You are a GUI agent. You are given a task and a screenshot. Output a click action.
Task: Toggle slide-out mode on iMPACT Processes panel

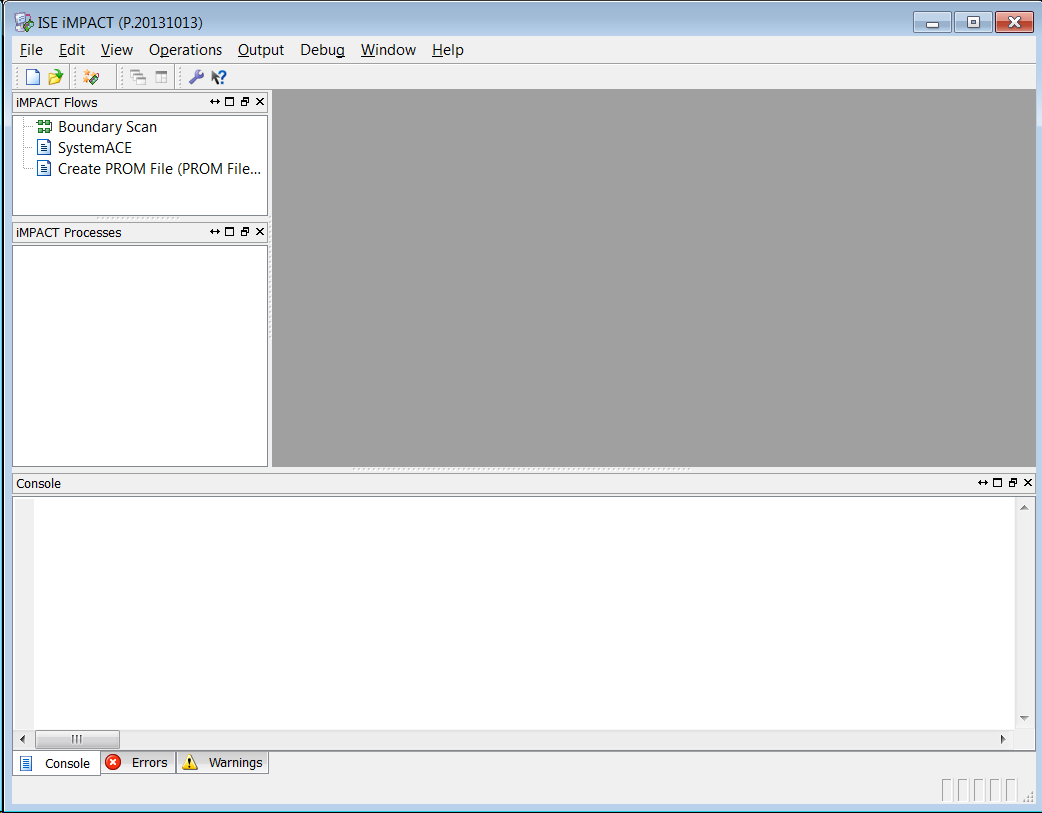click(x=215, y=231)
